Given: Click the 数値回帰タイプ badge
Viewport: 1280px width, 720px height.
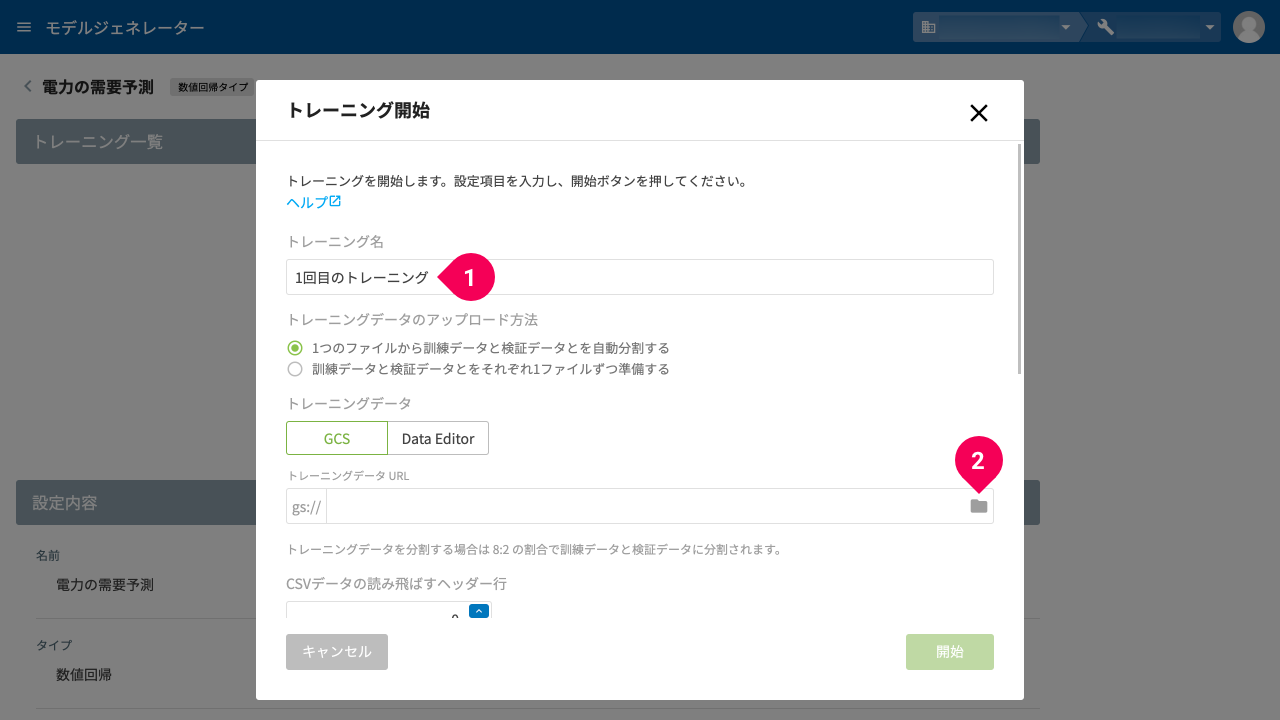Looking at the screenshot, I should (213, 87).
